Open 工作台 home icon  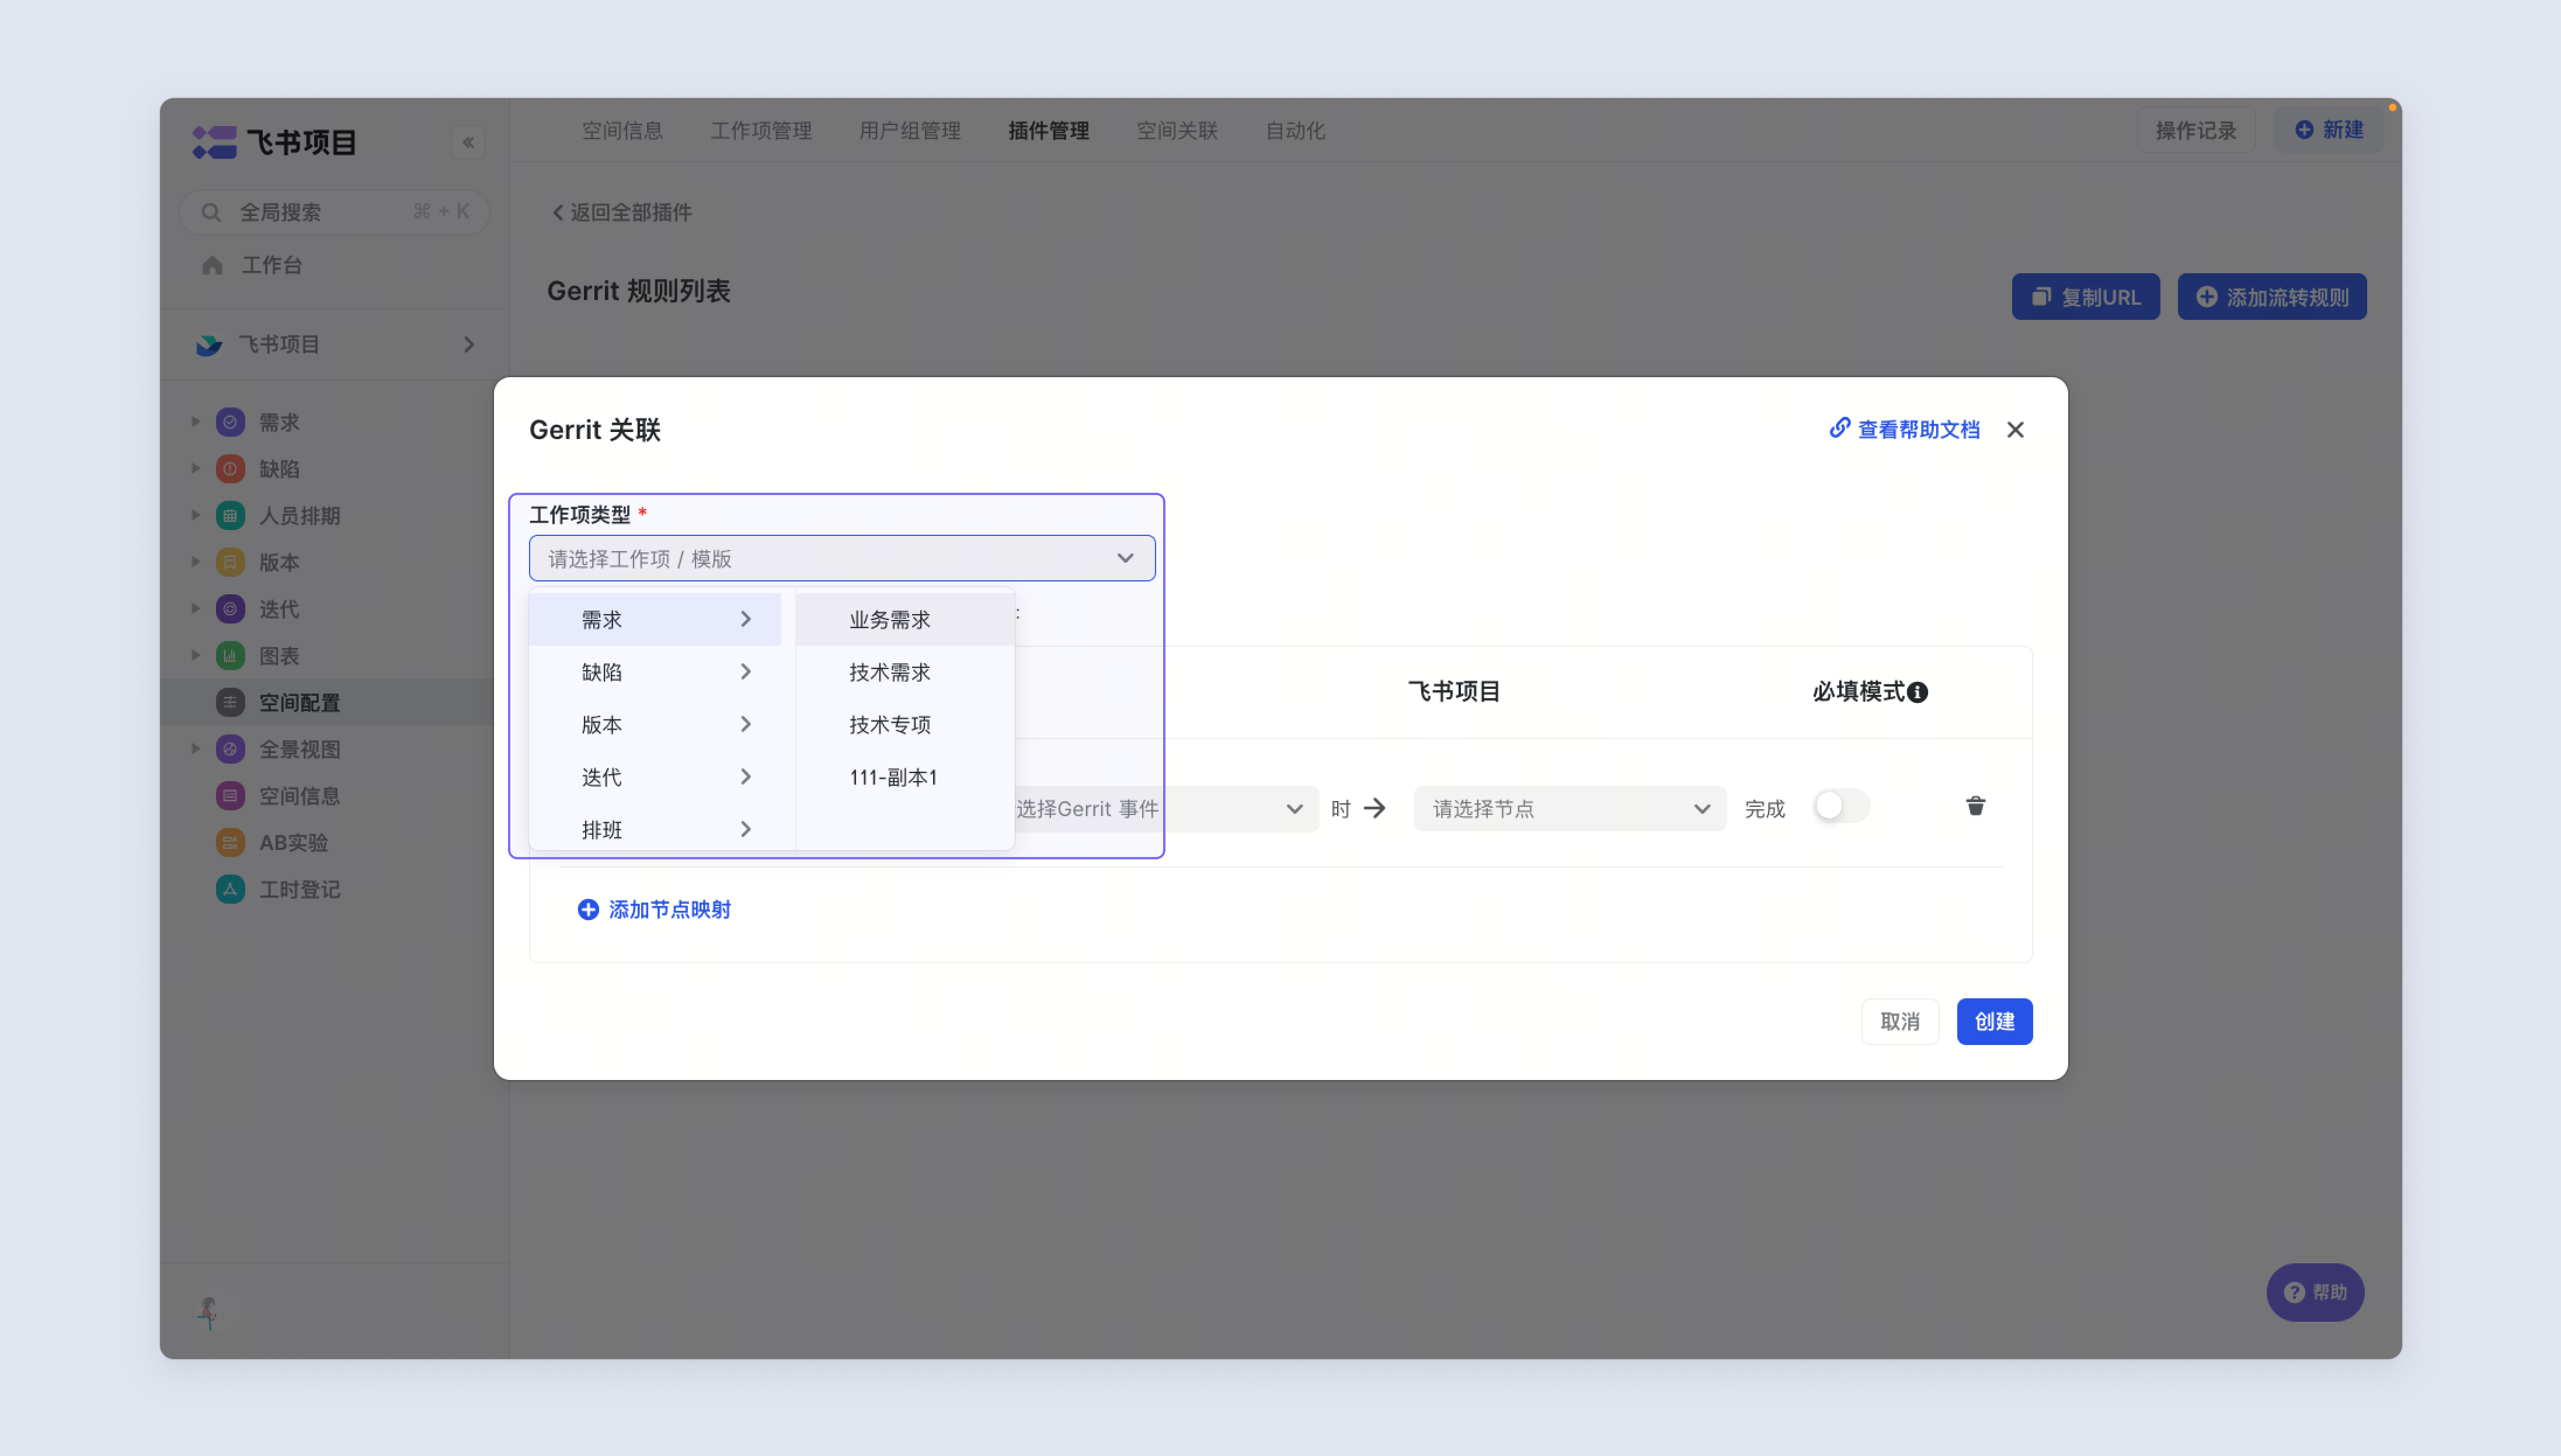point(212,265)
